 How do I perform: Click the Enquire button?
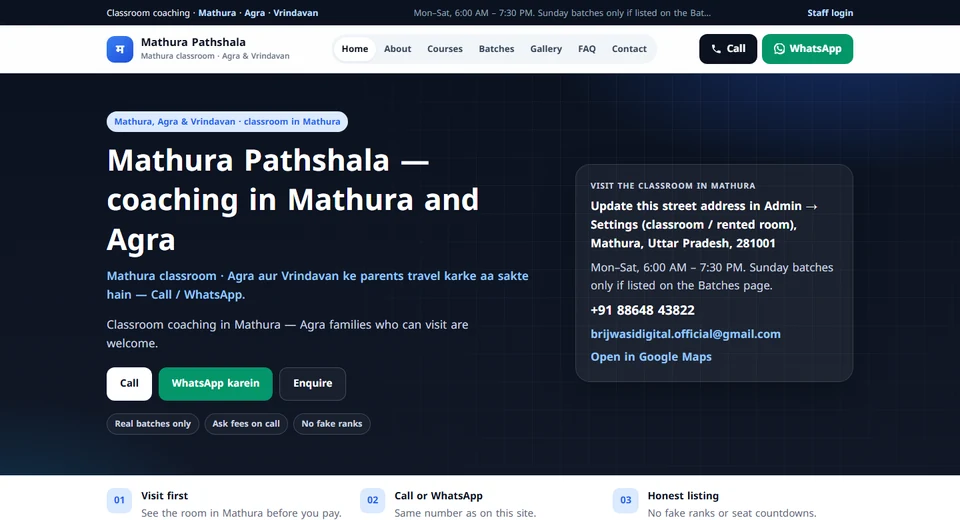[x=312, y=383]
